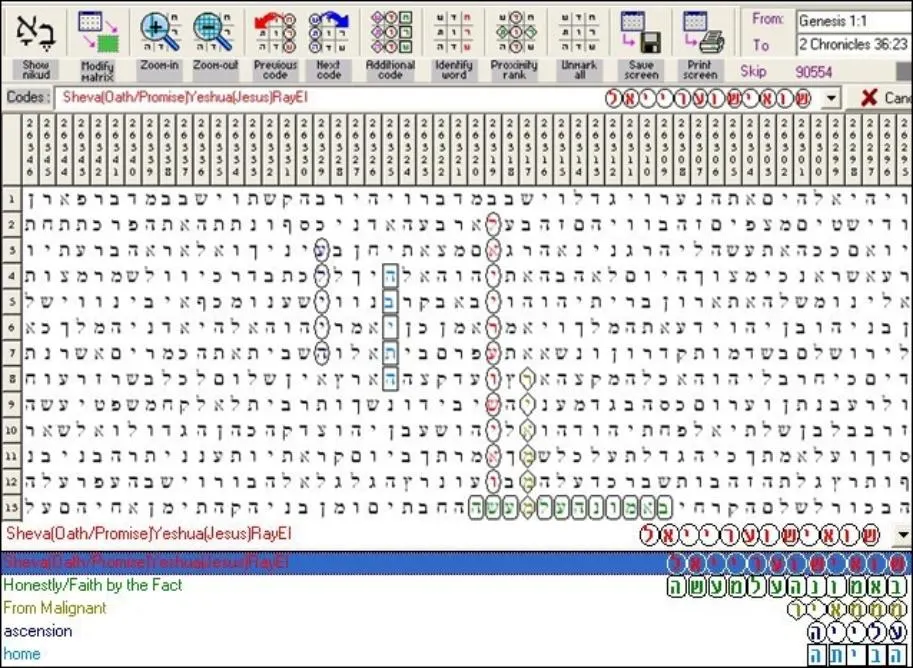Select the 'ascension' code row
The image size is (913, 668).
point(456,631)
